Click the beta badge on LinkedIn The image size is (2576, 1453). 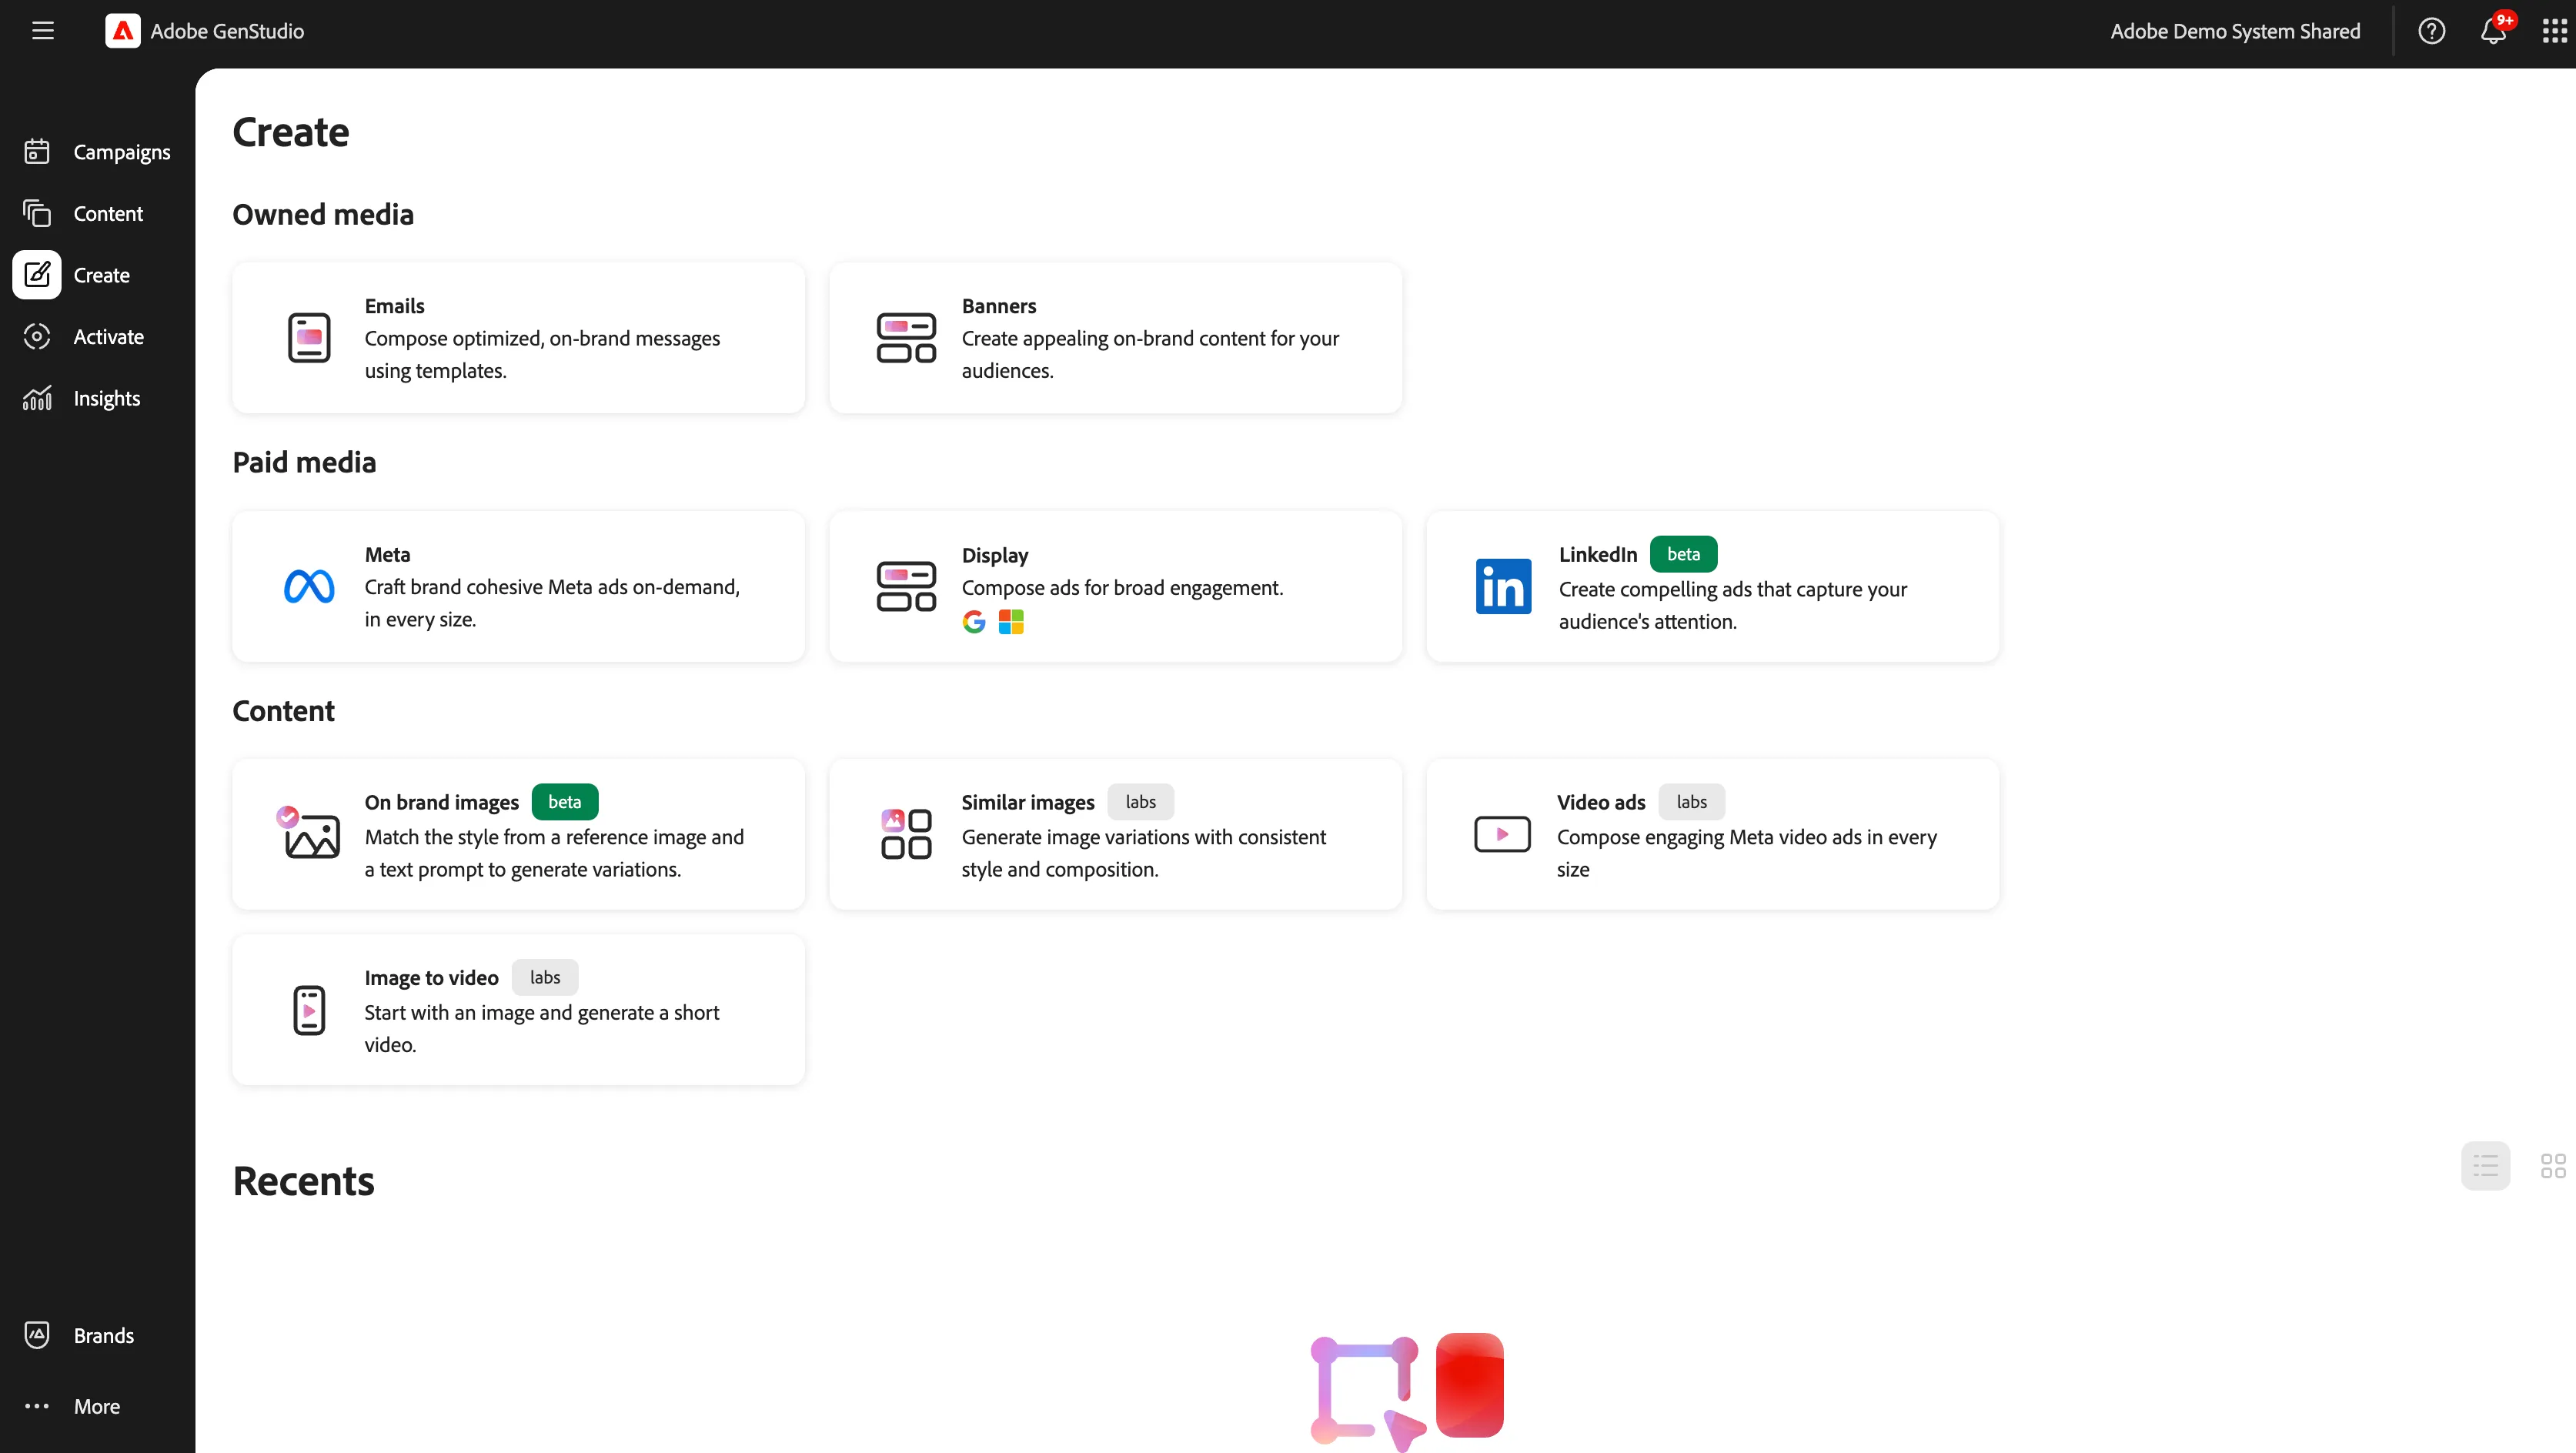pos(1683,554)
